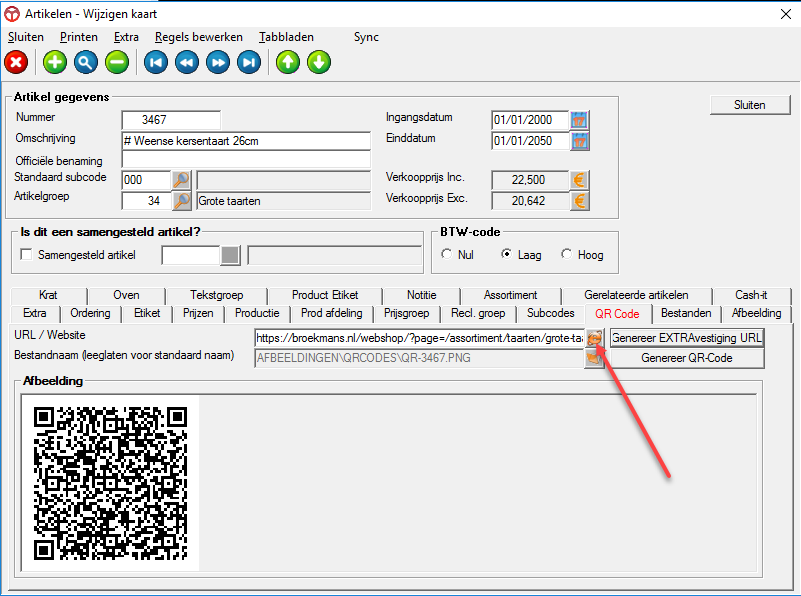Switch to the Cash-it tab
Image resolution: width=801 pixels, height=596 pixels.
click(x=751, y=295)
